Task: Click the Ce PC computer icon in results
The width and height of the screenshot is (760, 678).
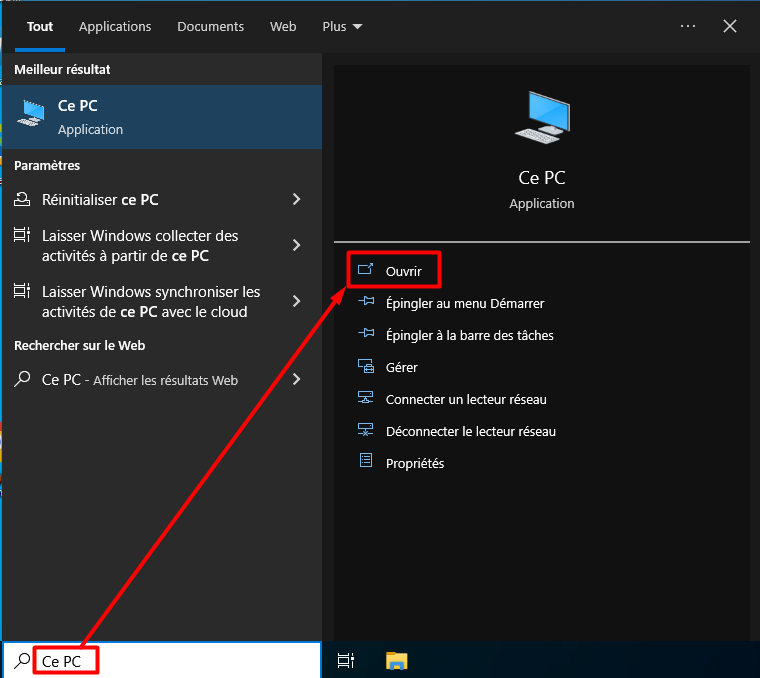Action: click(x=31, y=113)
